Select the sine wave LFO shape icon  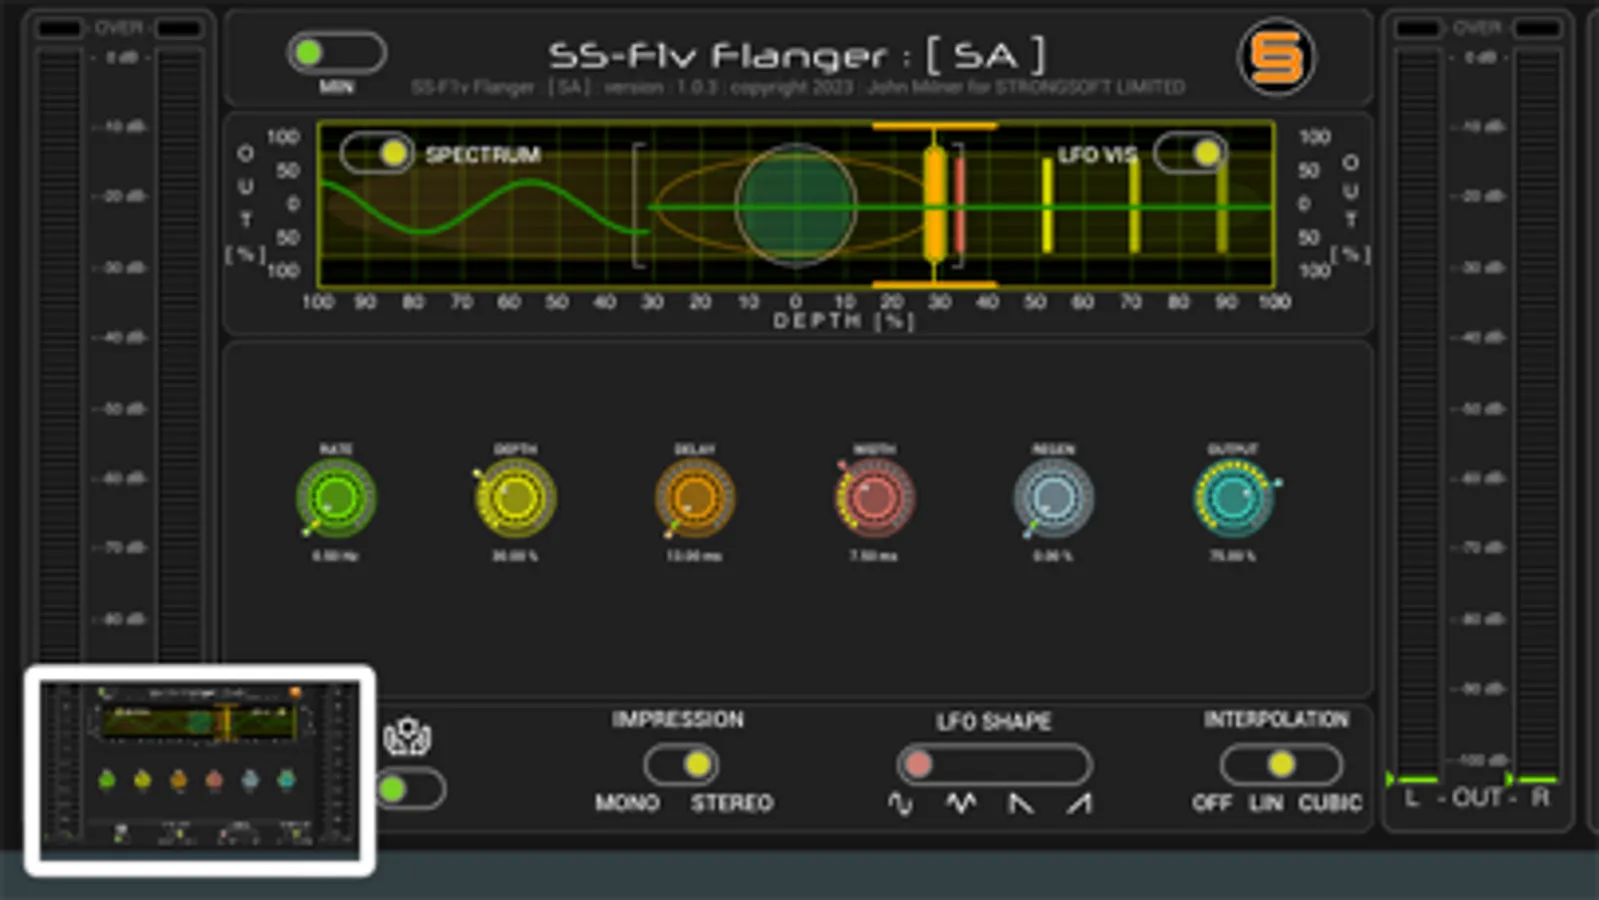pos(901,803)
